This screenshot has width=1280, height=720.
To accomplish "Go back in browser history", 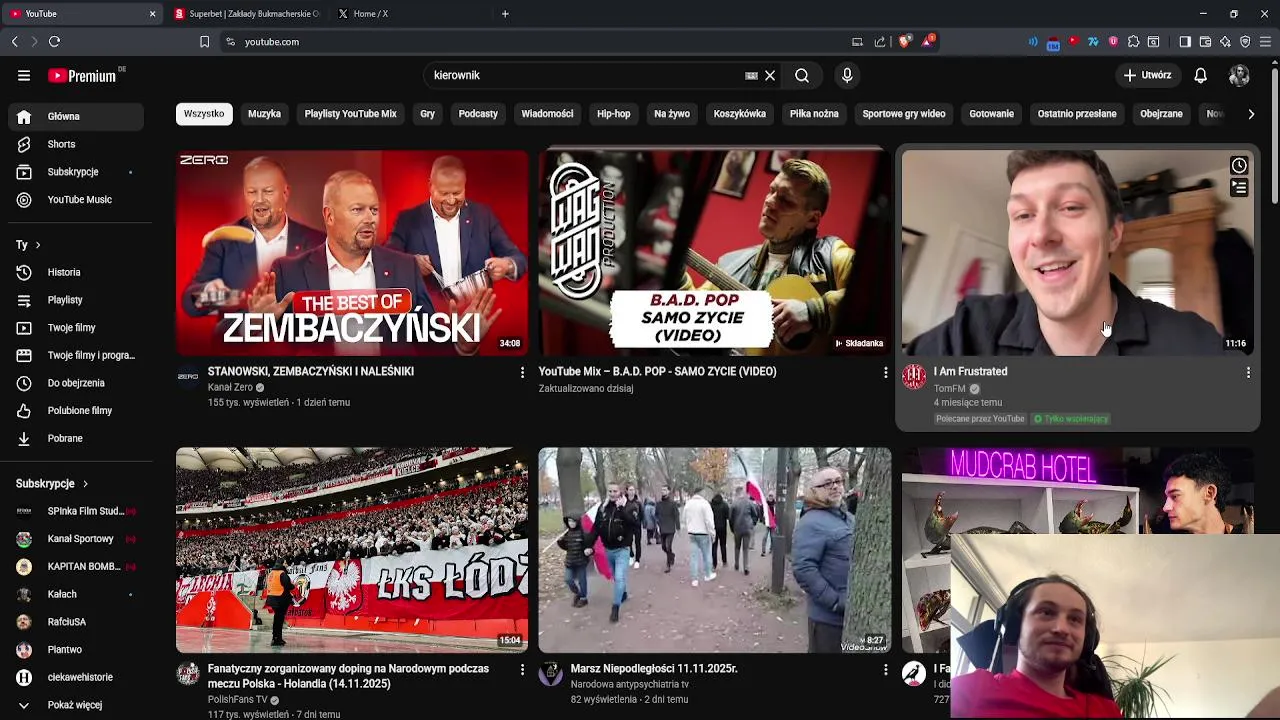I will pyautogui.click(x=14, y=41).
